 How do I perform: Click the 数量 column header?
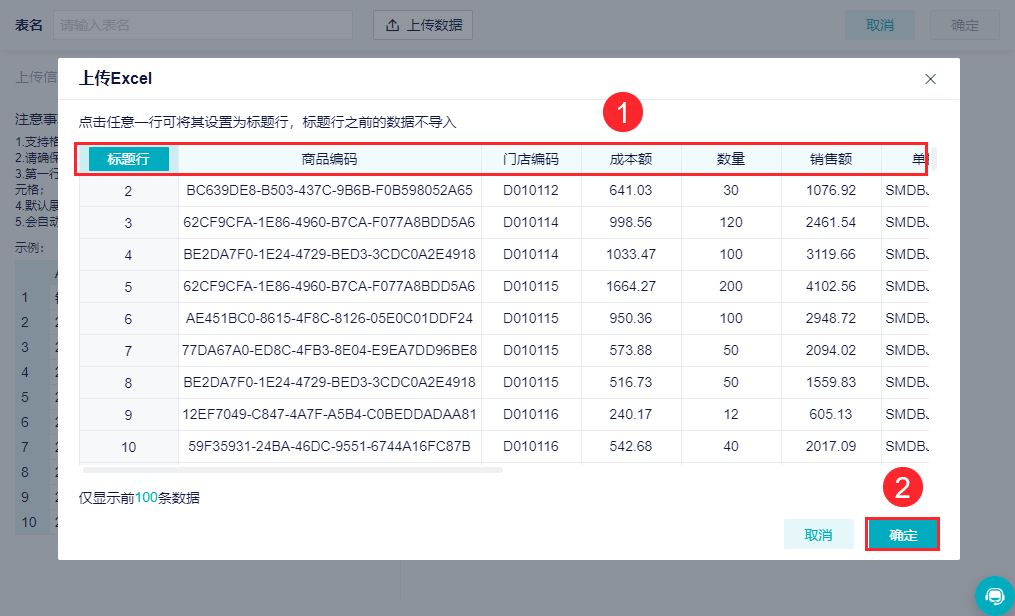tap(731, 159)
